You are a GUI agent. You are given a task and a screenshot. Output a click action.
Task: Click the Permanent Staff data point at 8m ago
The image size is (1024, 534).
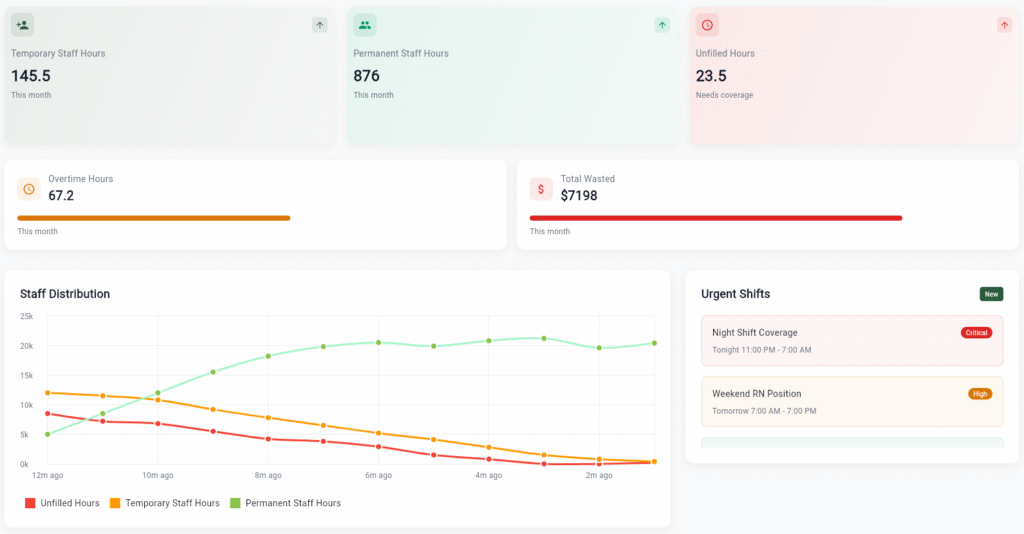pos(268,356)
